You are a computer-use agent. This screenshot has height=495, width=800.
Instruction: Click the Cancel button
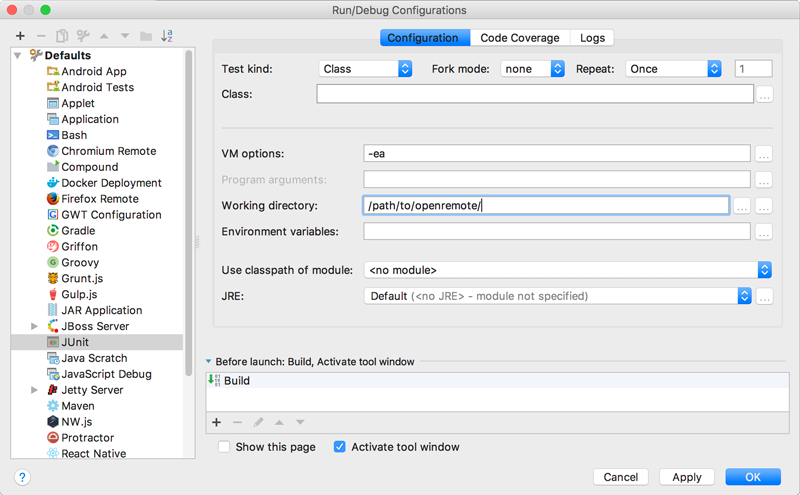[620, 477]
